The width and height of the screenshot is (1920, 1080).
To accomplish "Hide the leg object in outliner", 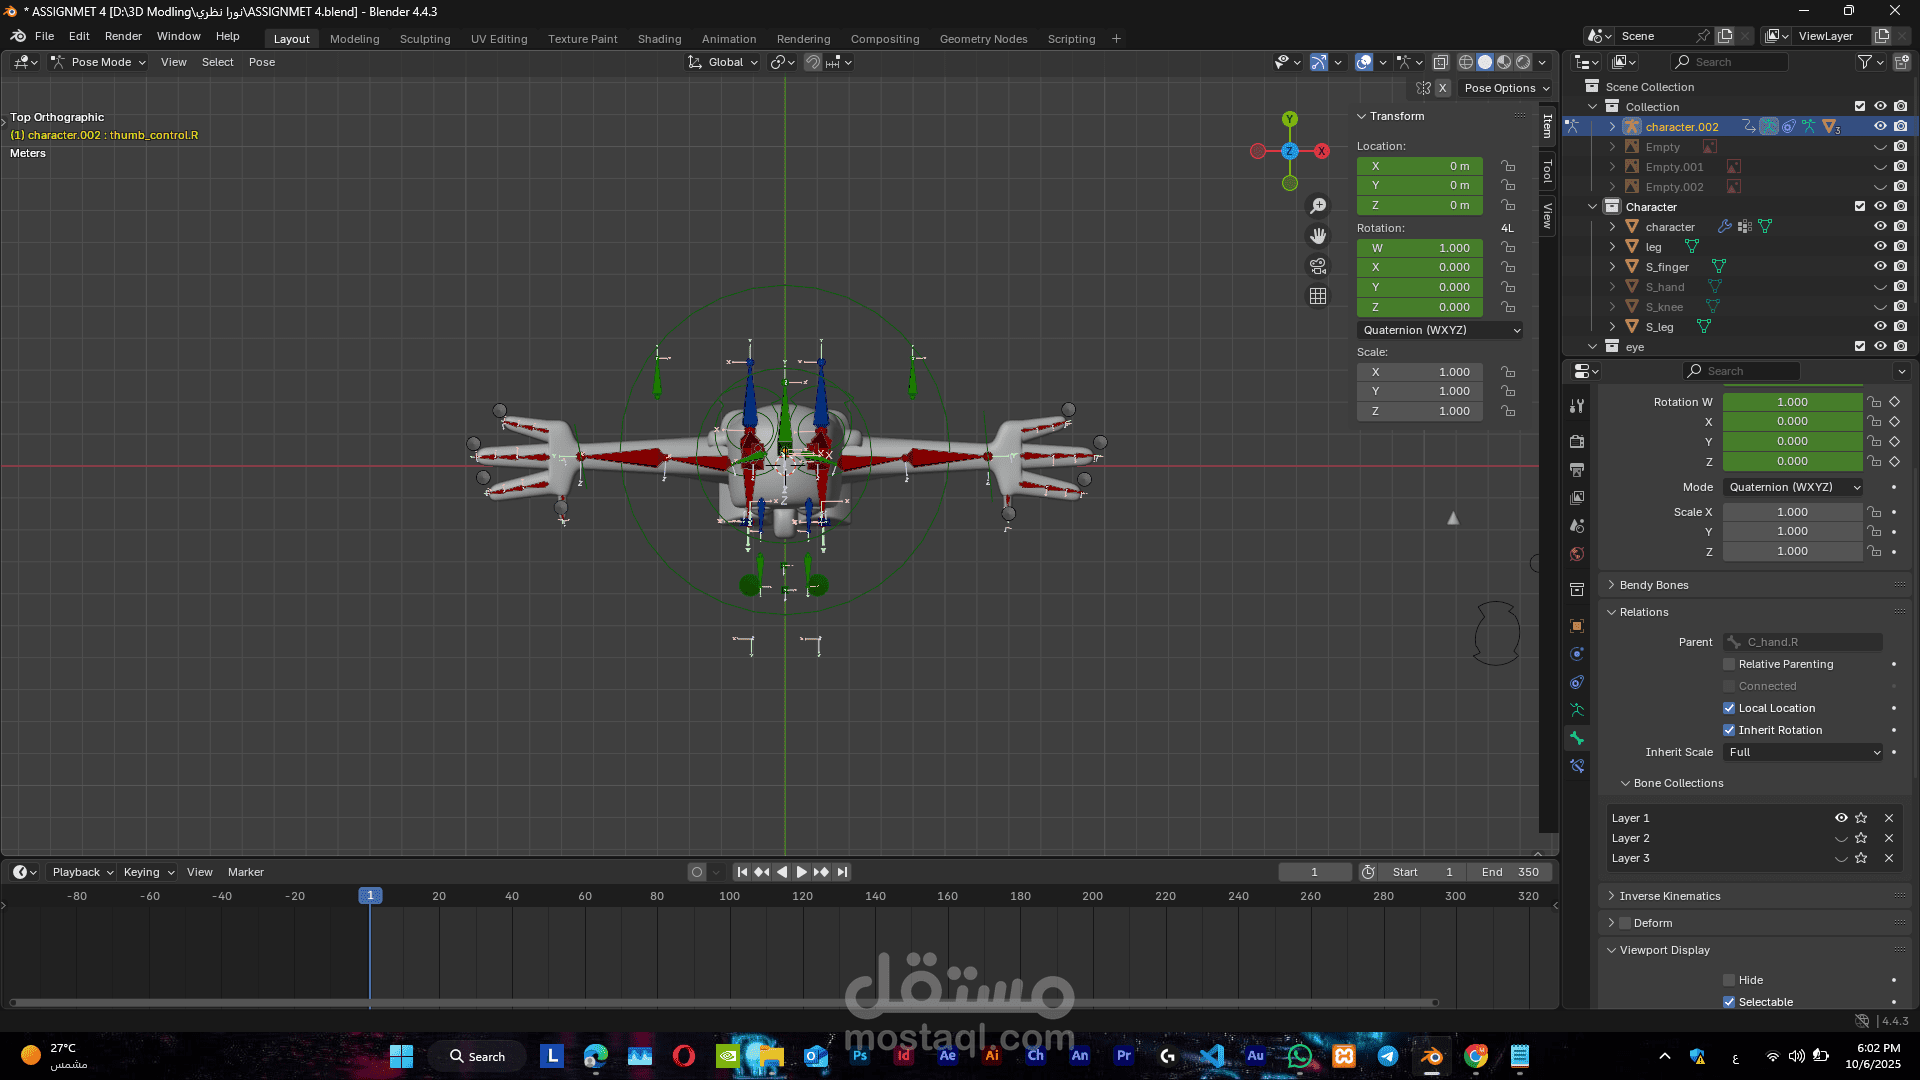I will pyautogui.click(x=1880, y=247).
